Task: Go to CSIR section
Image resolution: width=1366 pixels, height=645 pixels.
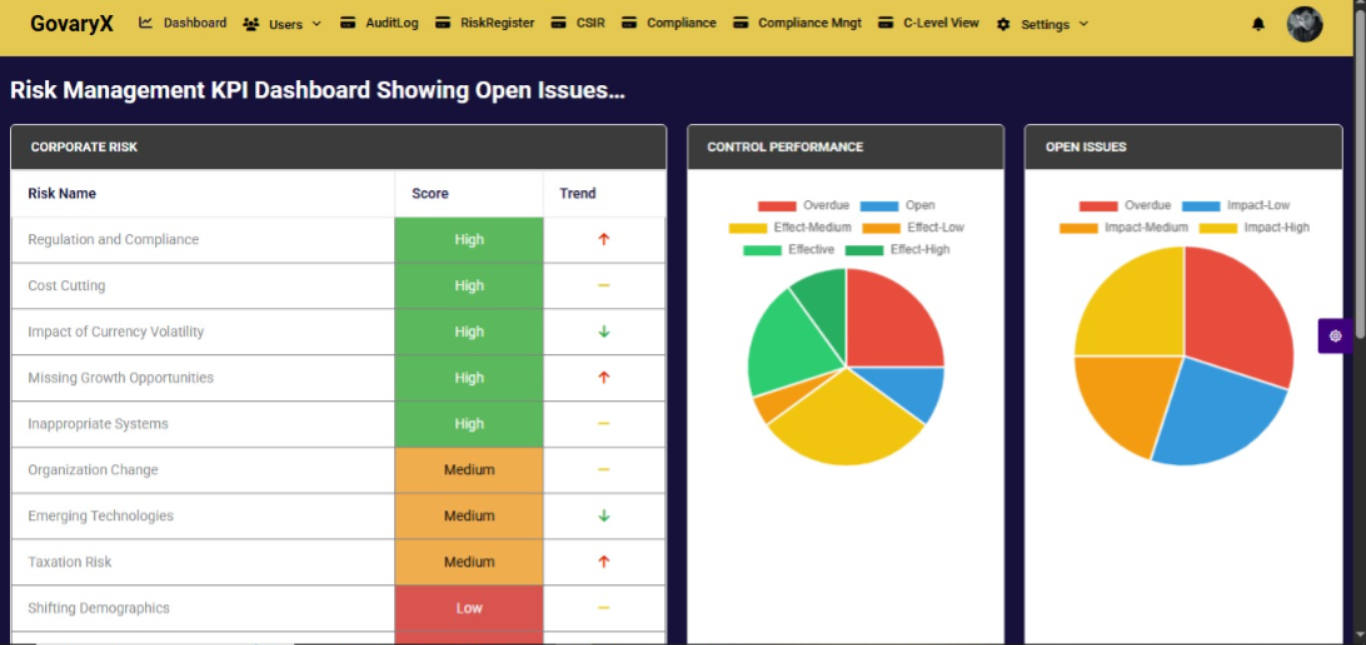Action: pos(590,23)
